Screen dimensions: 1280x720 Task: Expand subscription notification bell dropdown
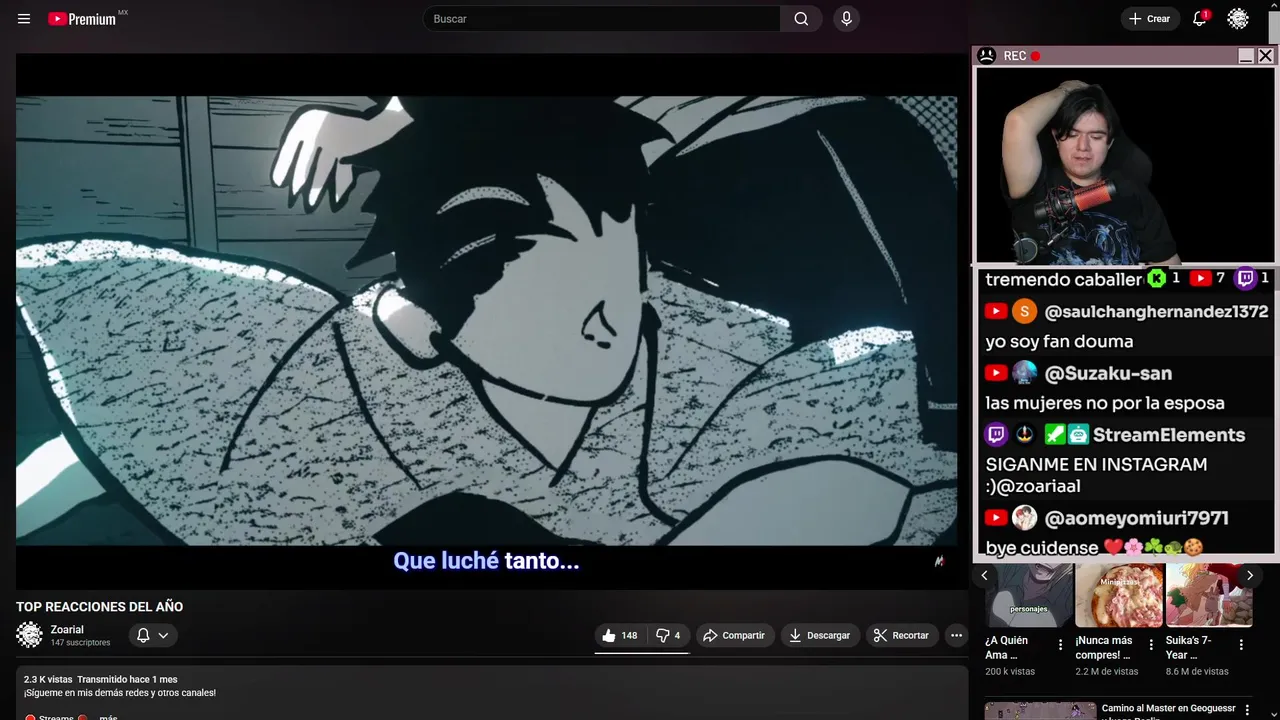click(153, 635)
